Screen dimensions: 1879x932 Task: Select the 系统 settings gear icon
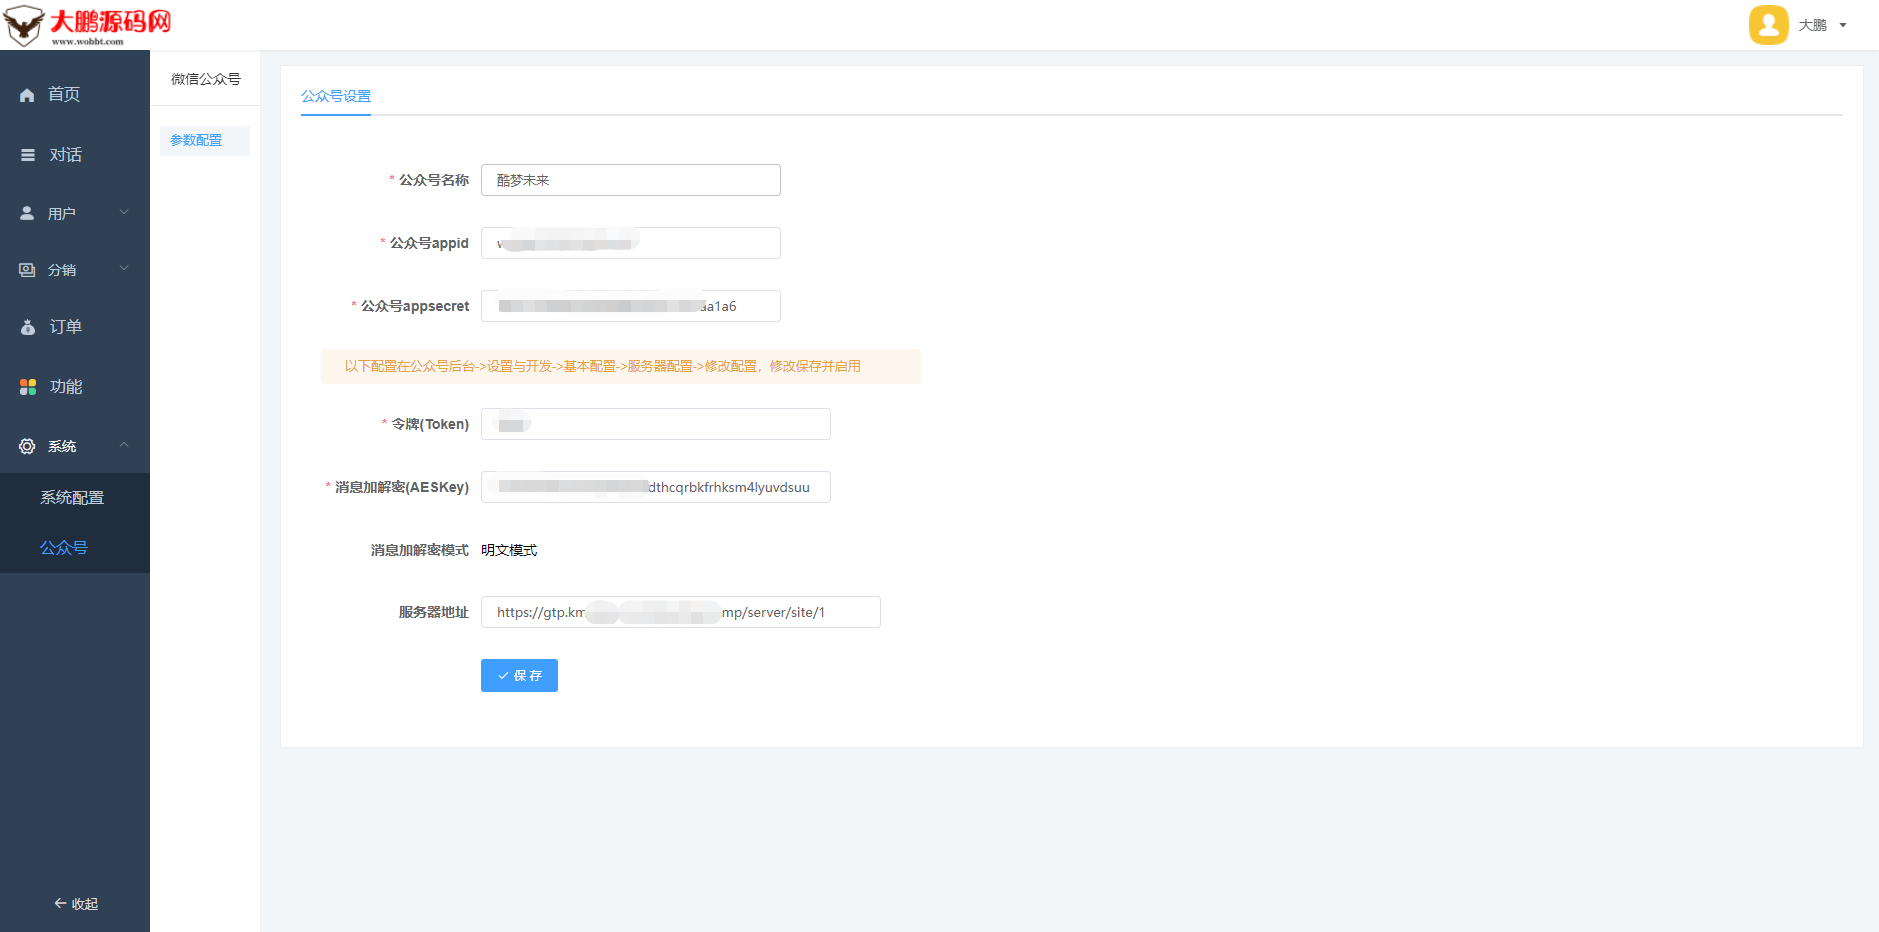(27, 446)
